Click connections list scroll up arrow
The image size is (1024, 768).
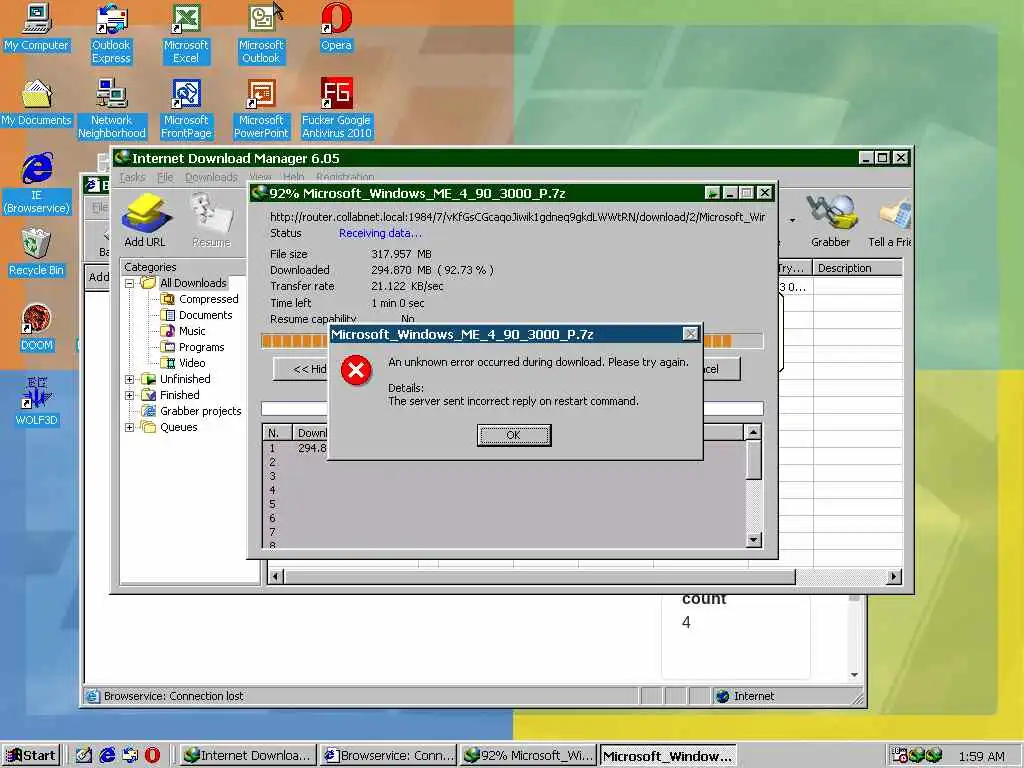(753, 432)
